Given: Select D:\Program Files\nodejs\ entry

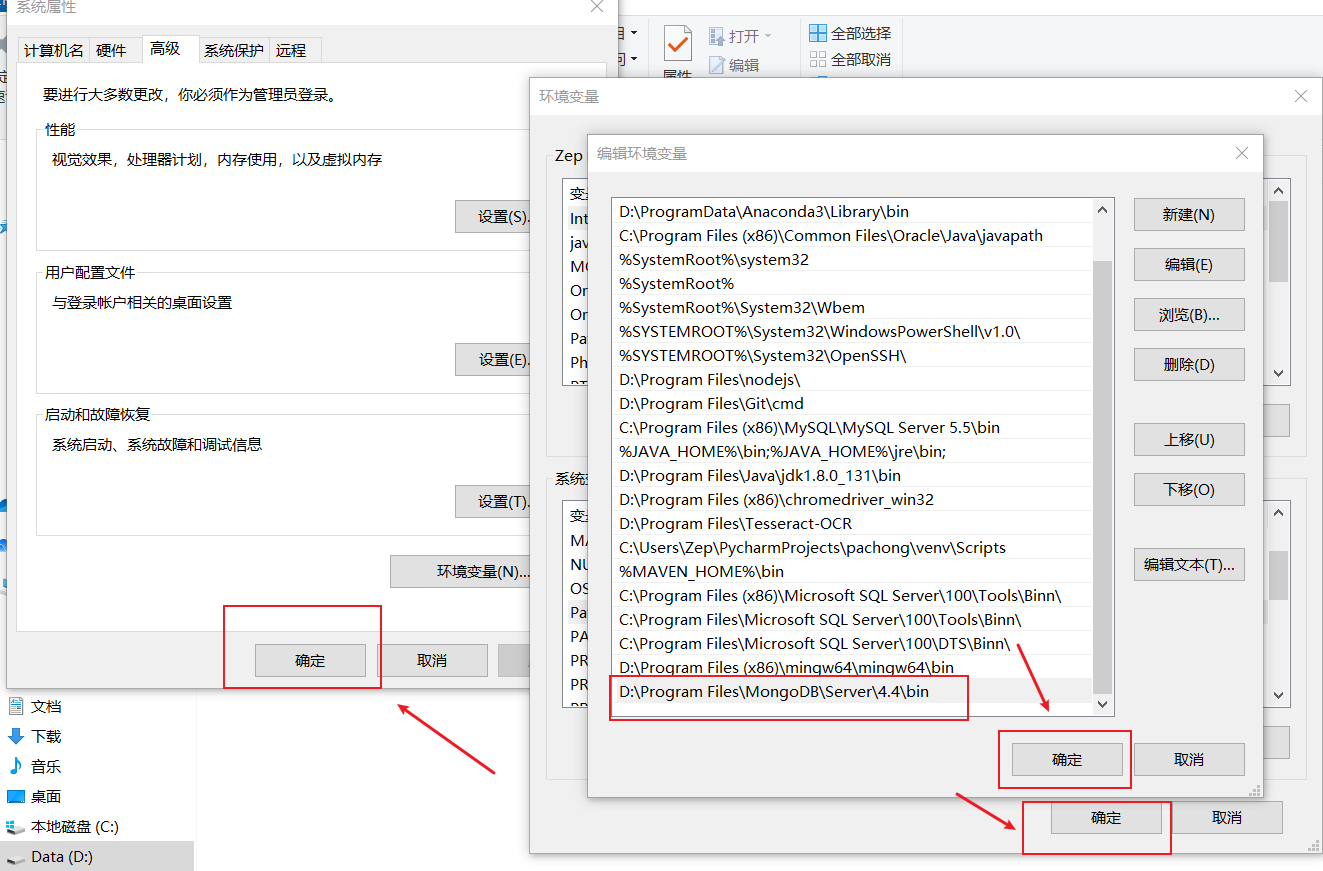Looking at the screenshot, I should pos(852,379).
